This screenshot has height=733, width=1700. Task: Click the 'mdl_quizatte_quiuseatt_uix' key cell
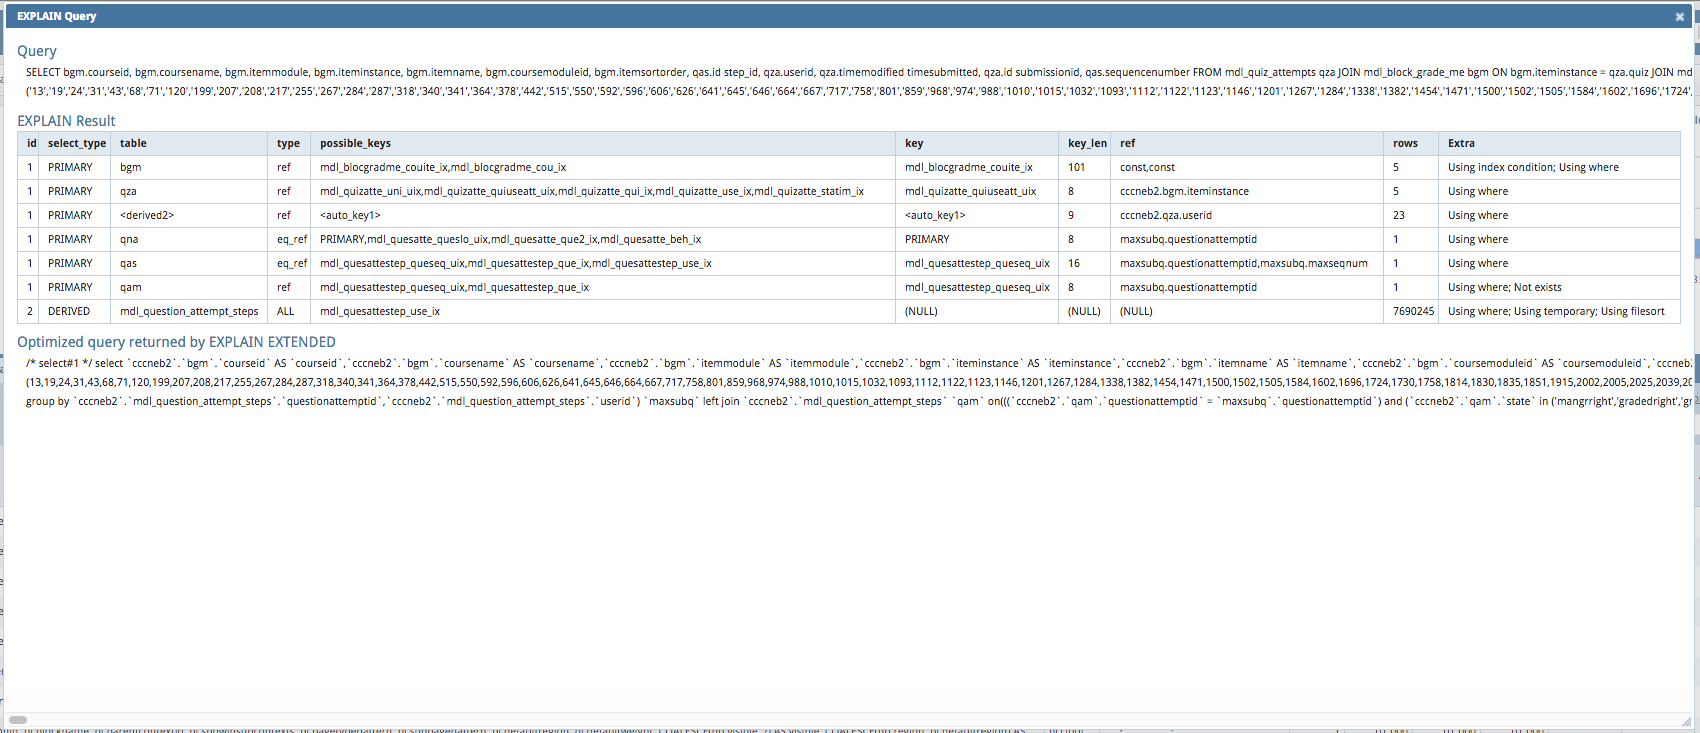(x=978, y=191)
